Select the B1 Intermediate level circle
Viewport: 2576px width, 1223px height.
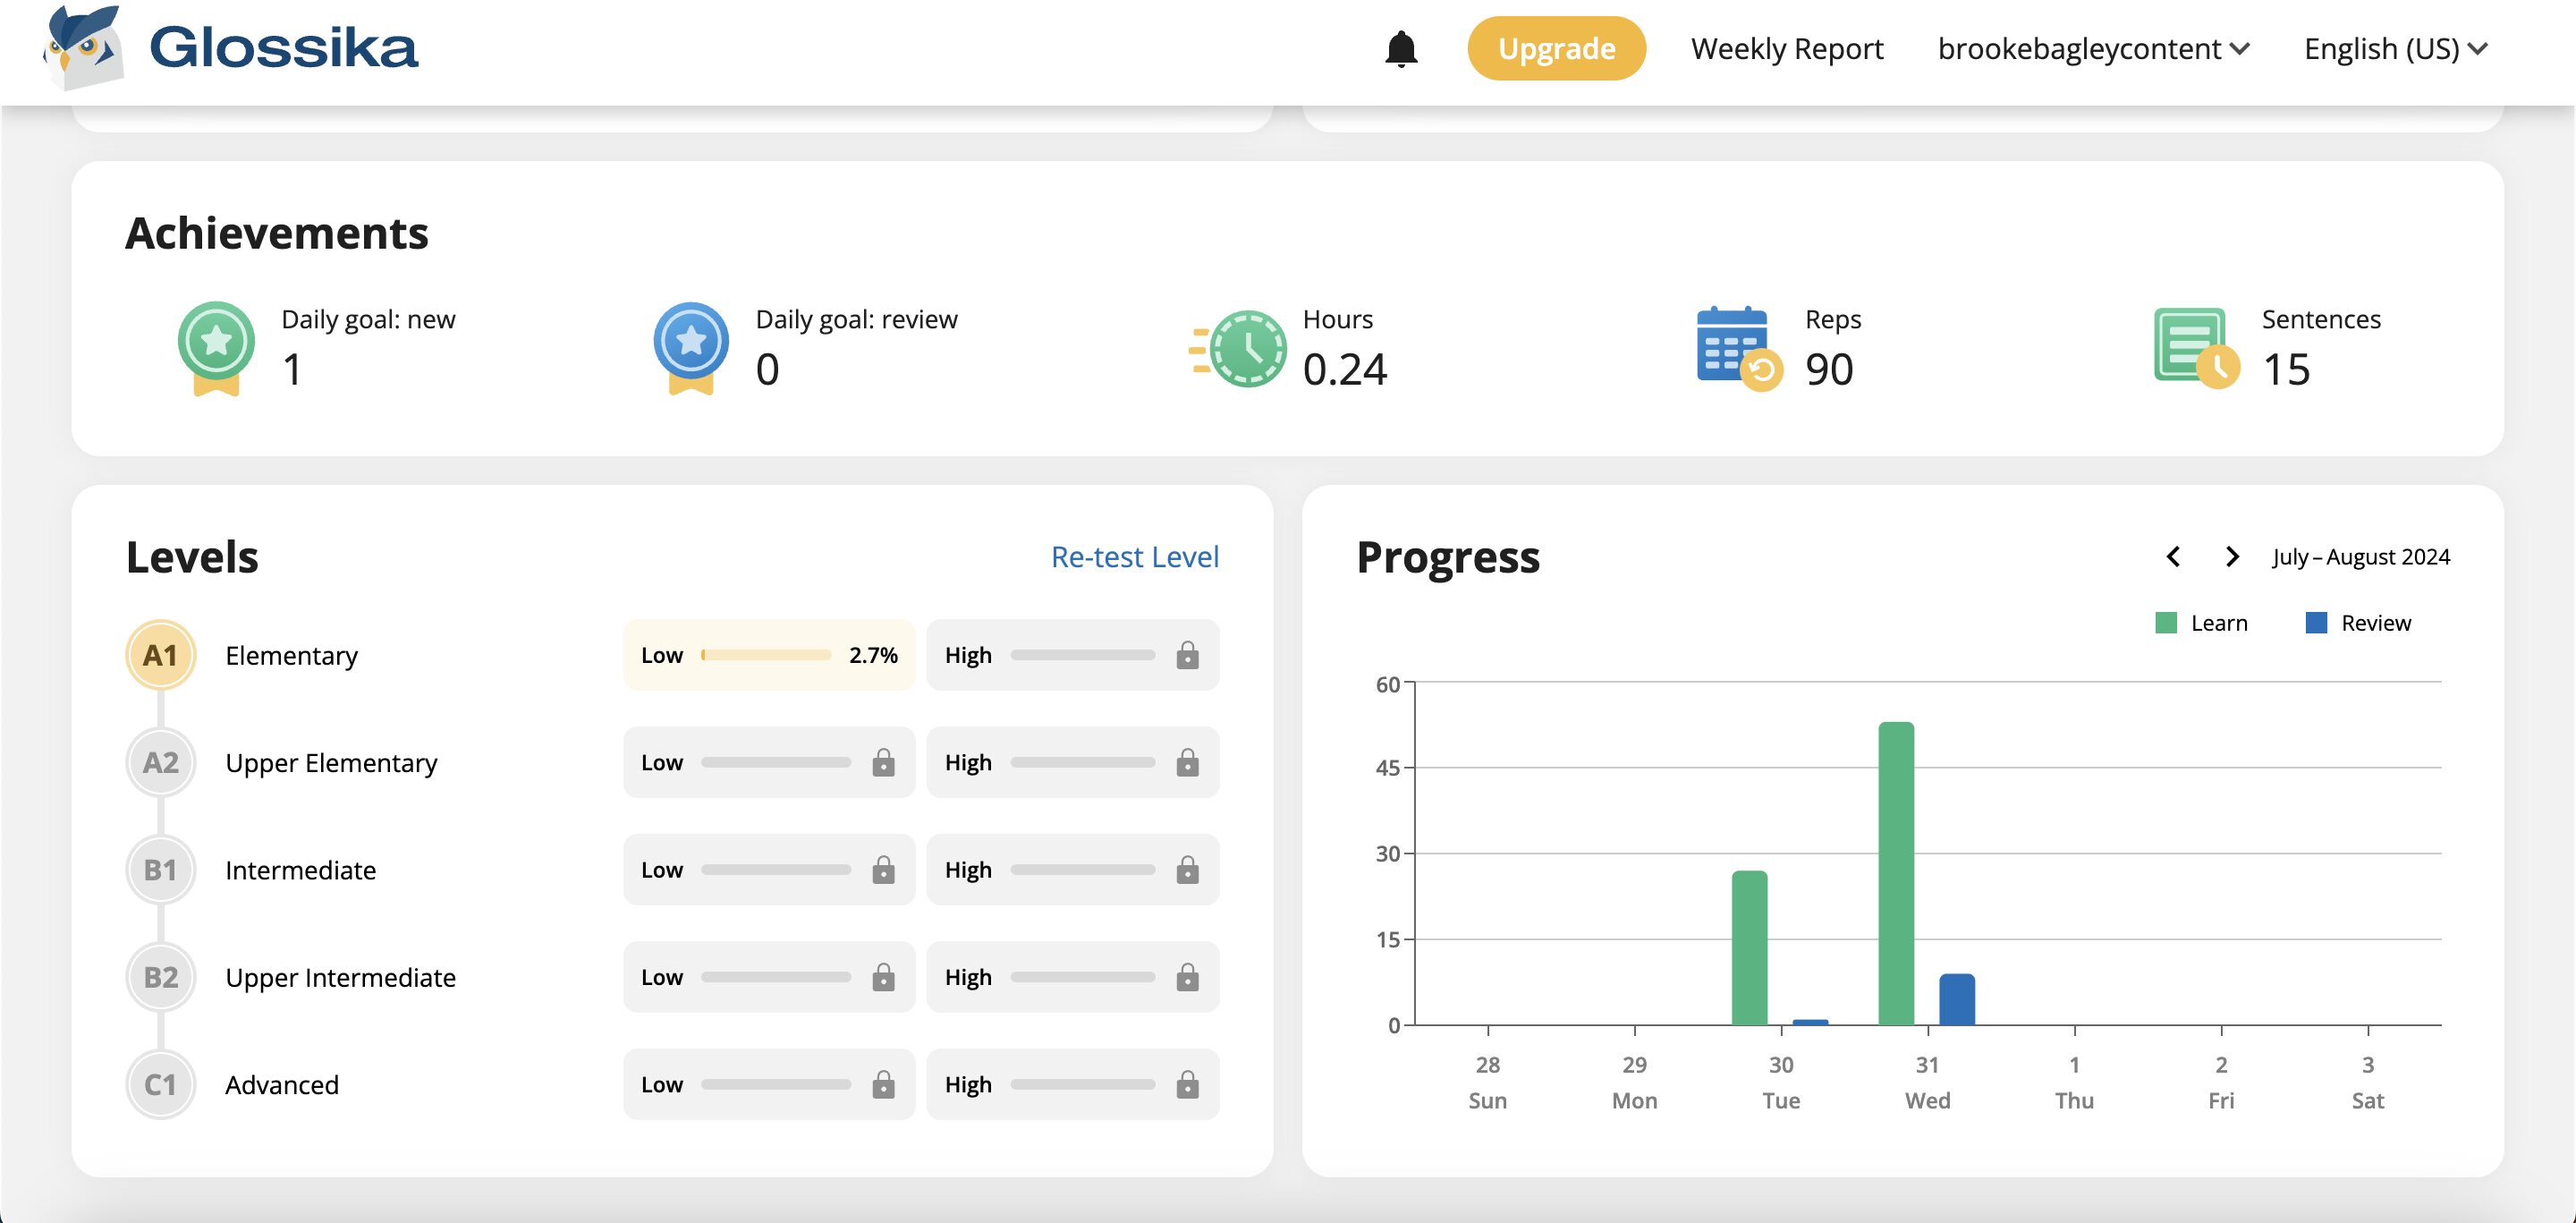(160, 870)
